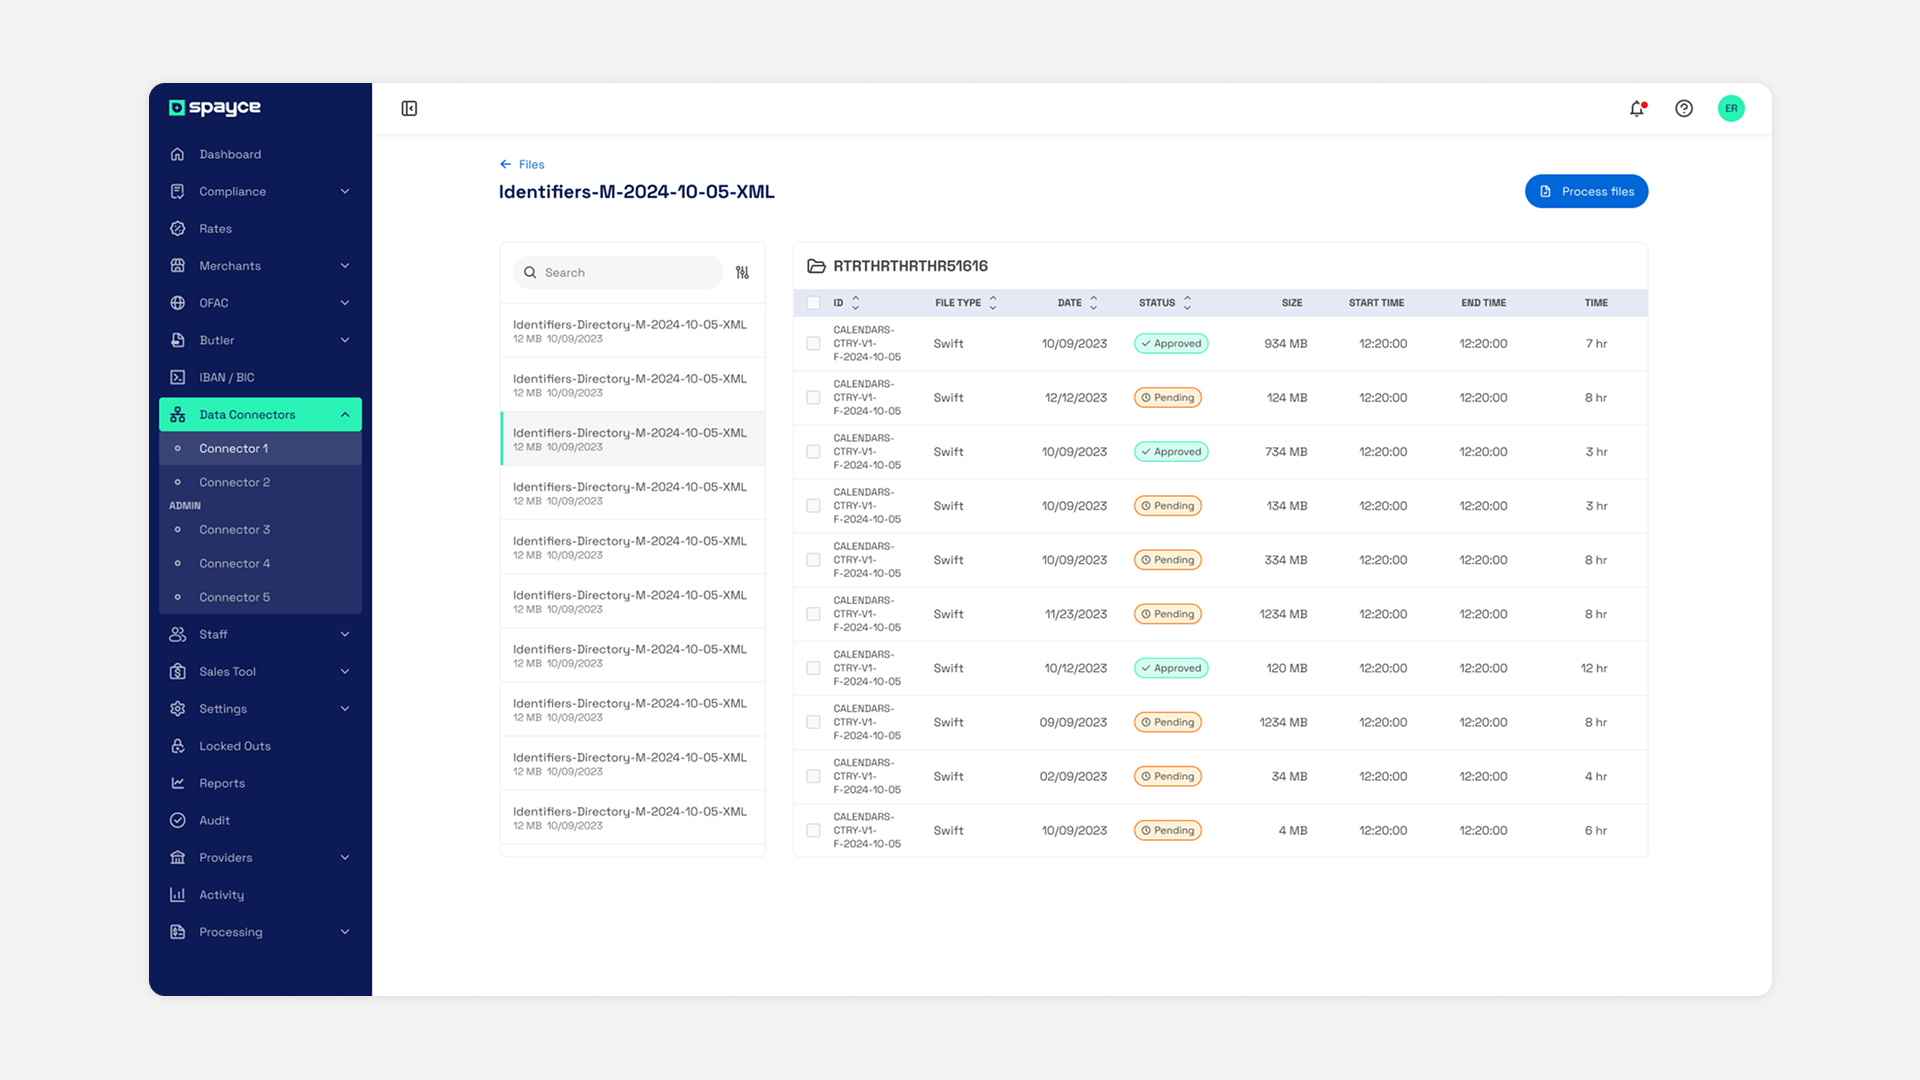Expand the Compliance menu chevron
This screenshot has width=1920, height=1080.
345,192
